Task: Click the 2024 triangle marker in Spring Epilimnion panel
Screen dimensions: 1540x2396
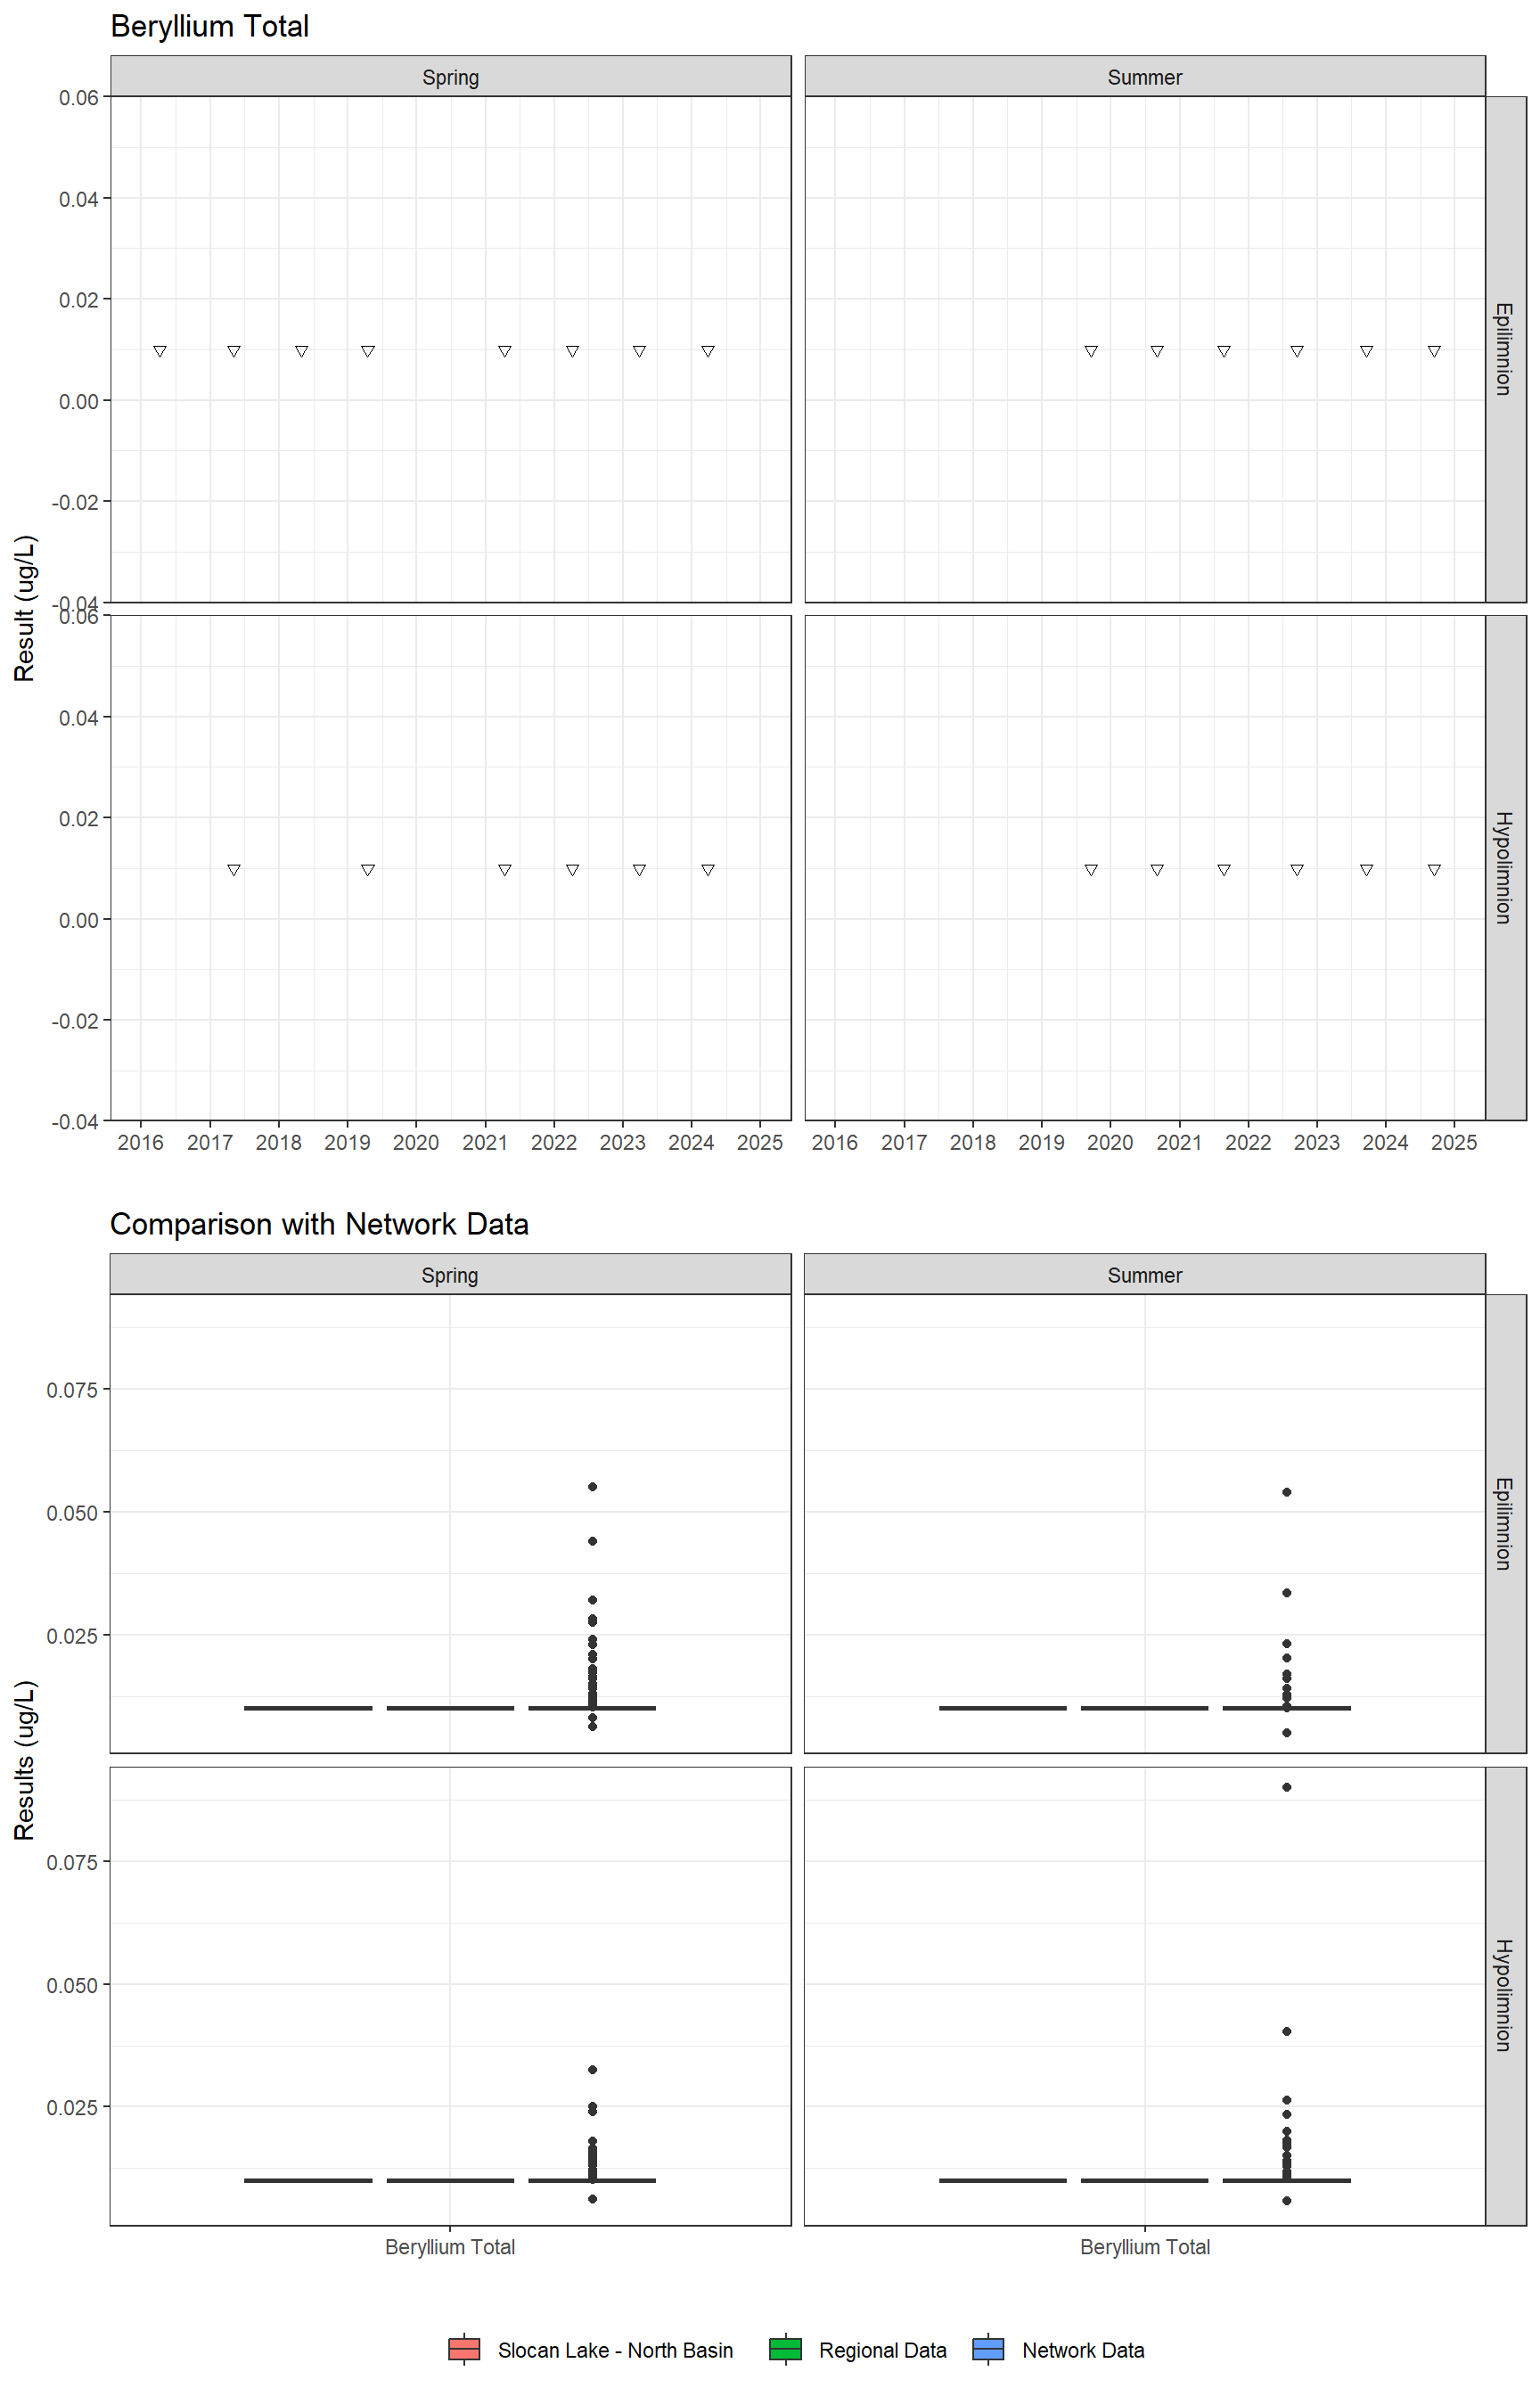Action: click(x=708, y=351)
